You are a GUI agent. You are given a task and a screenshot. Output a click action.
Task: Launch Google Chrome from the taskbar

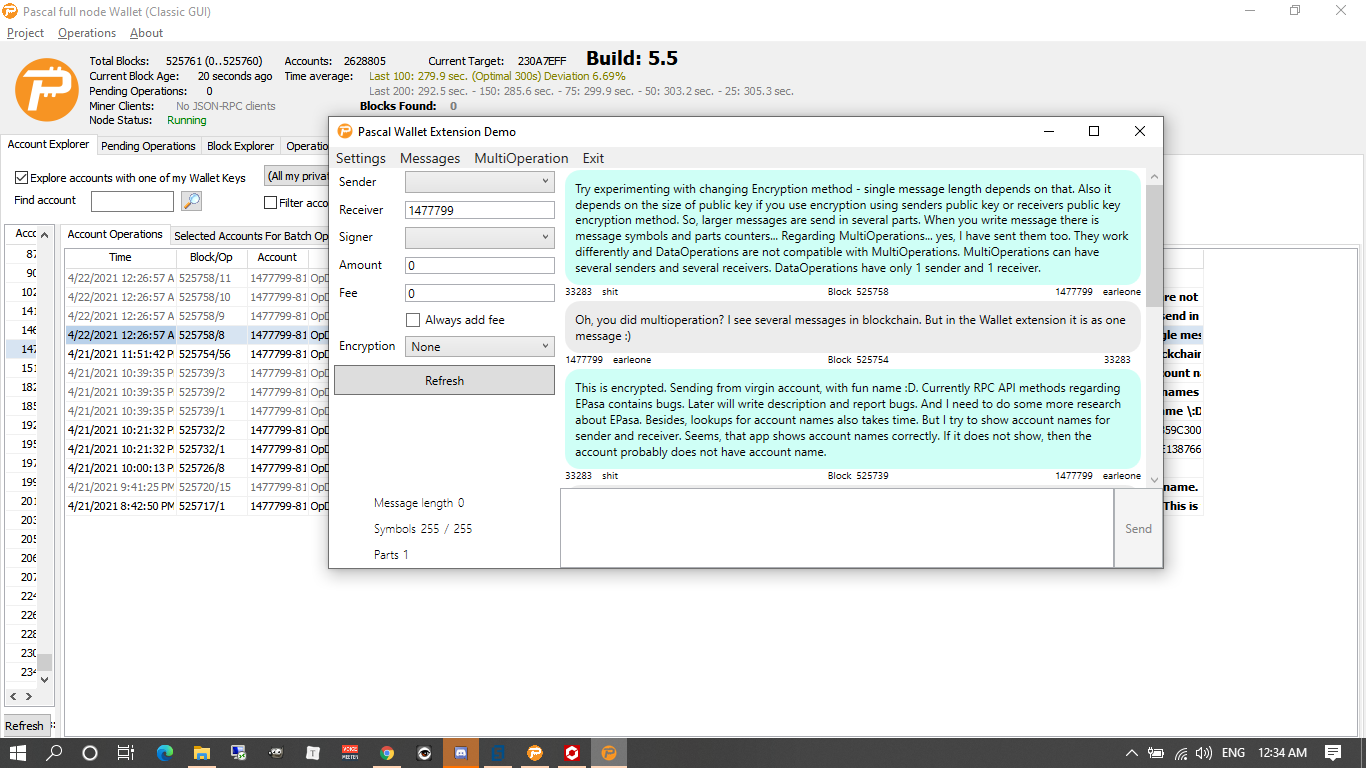pos(387,753)
